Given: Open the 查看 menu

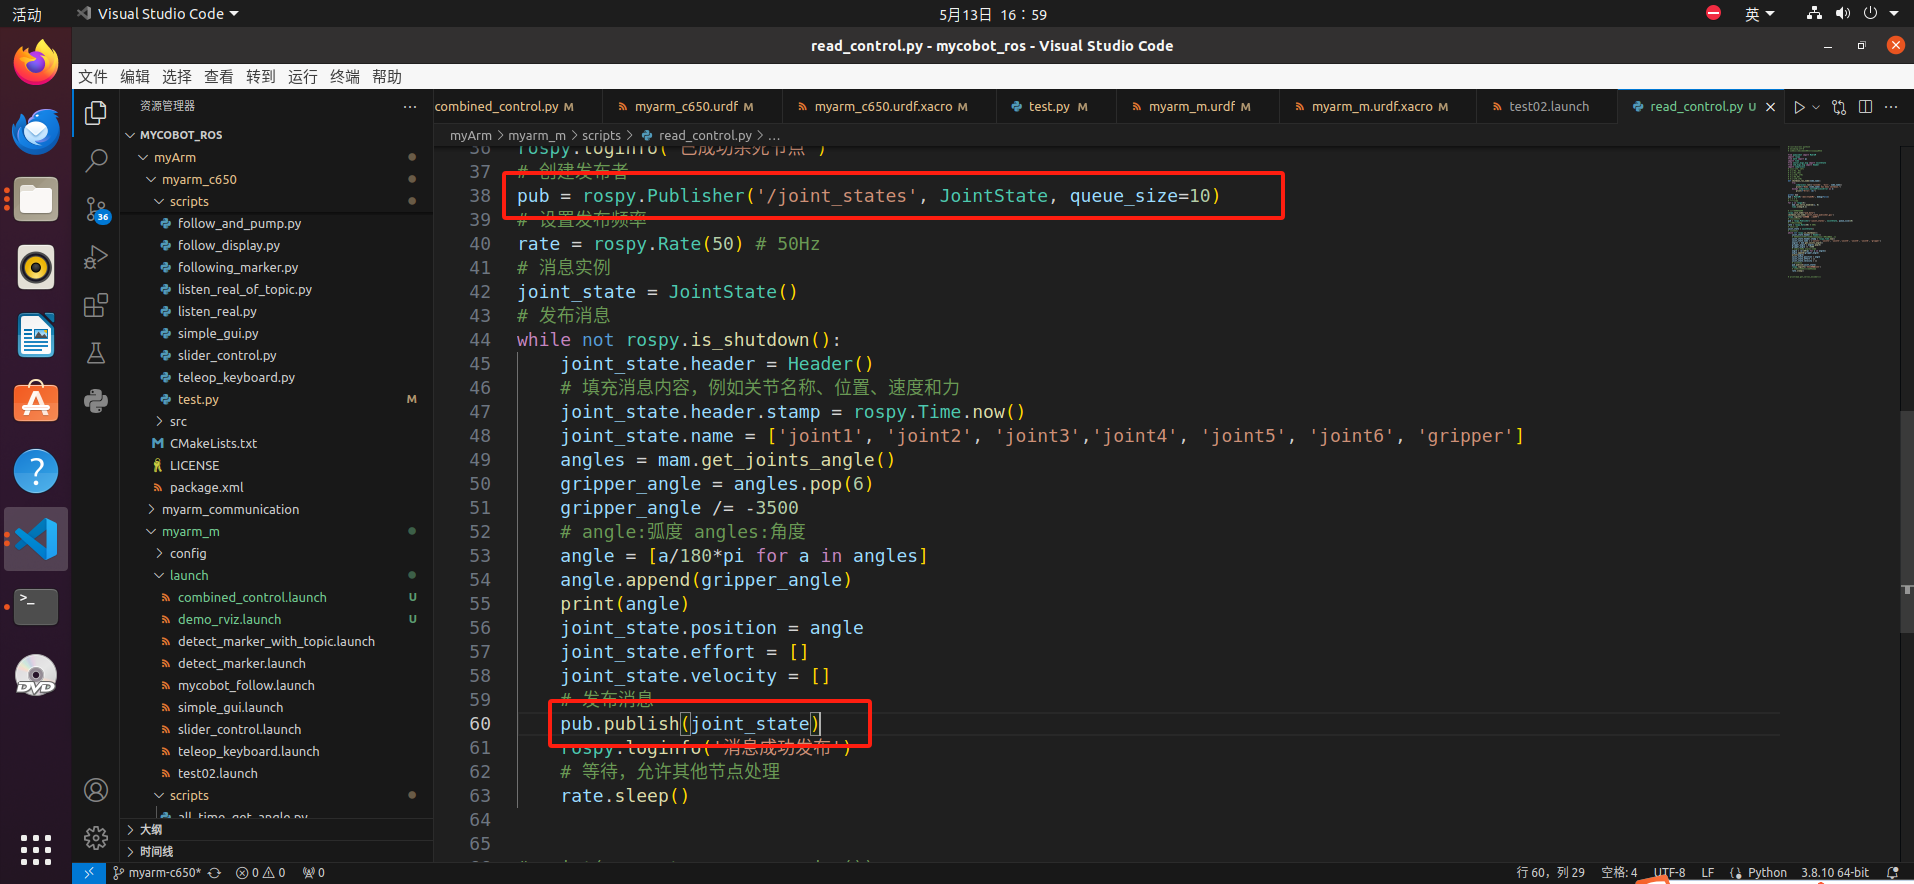Looking at the screenshot, I should (x=219, y=77).
